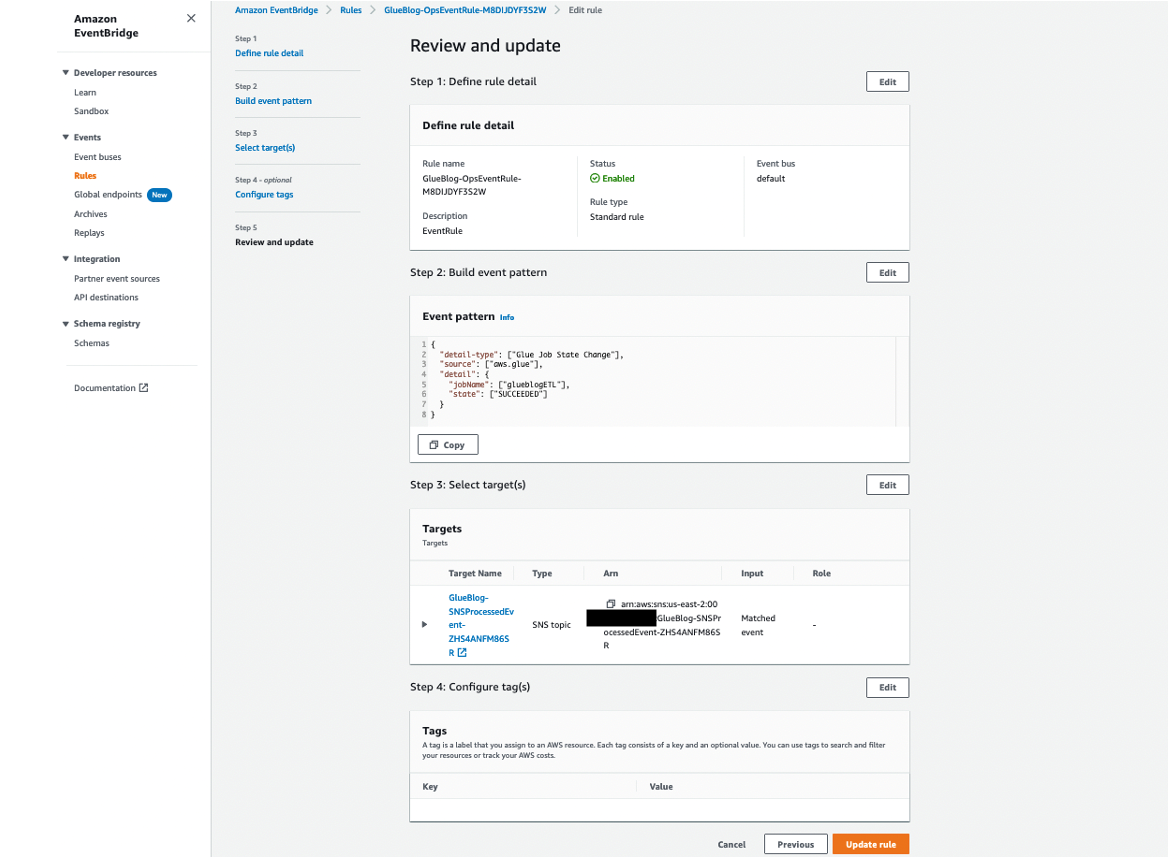Go to Step 3 Select target(s)
Viewport: 1168px width, 859px height.
[x=265, y=148]
